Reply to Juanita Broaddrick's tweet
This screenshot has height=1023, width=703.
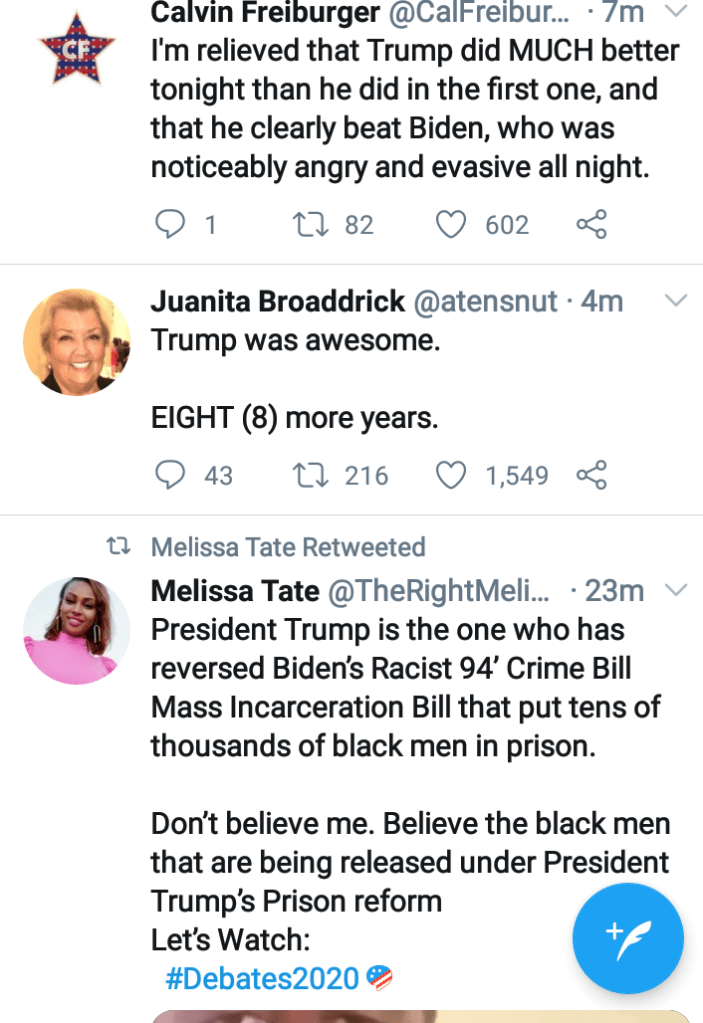tap(170, 475)
